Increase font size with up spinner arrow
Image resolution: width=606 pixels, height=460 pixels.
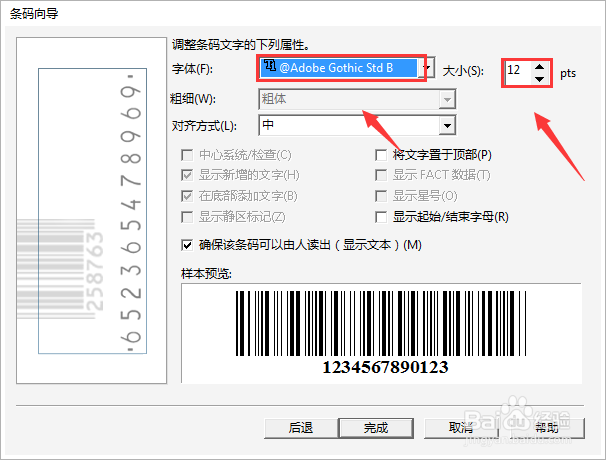(x=540, y=66)
